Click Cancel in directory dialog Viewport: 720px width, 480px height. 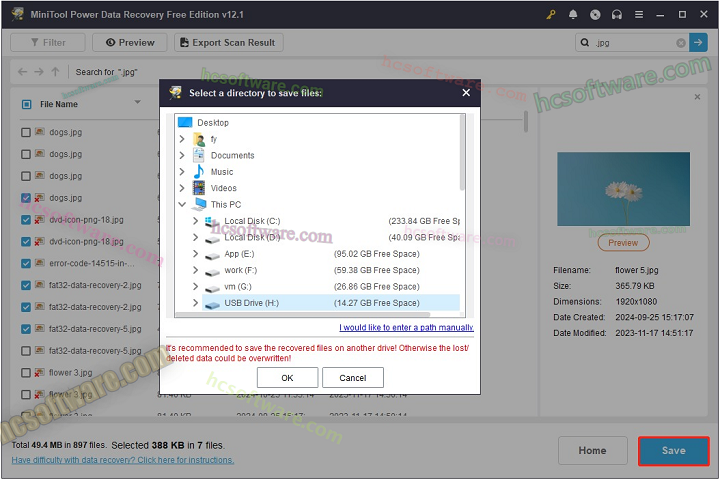(x=353, y=378)
